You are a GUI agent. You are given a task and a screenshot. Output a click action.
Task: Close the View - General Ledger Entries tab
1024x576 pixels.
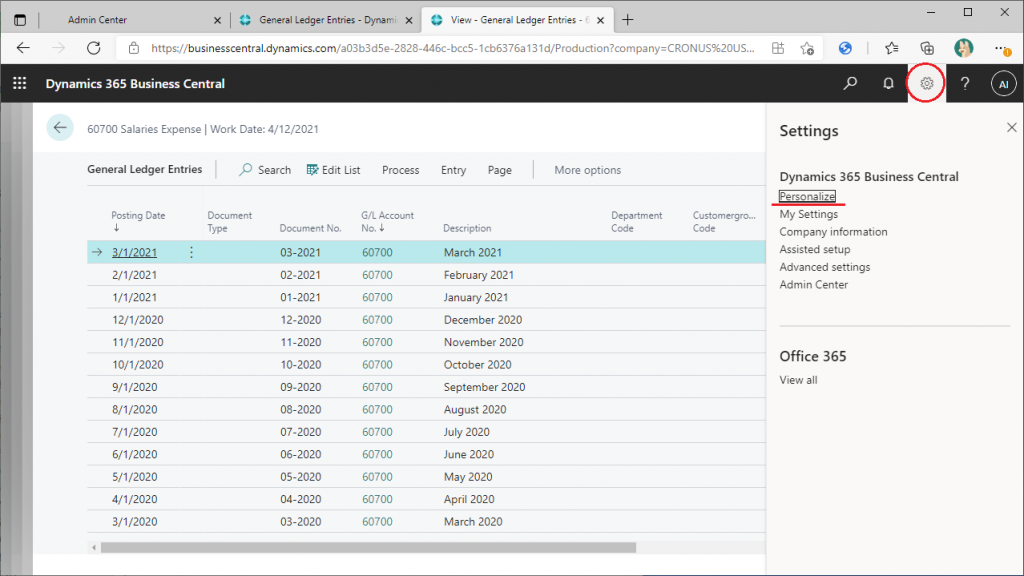600,20
